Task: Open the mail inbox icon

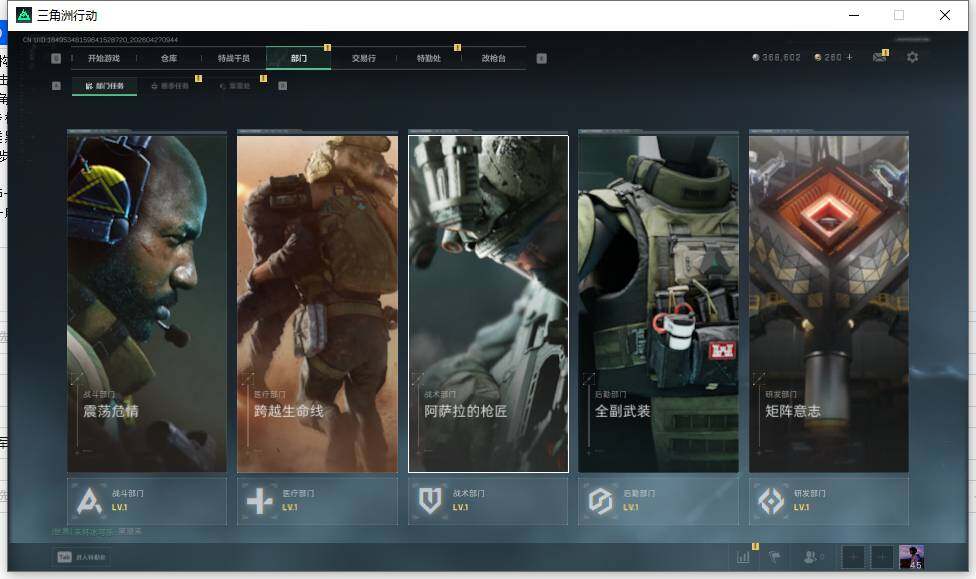Action: 880,57
